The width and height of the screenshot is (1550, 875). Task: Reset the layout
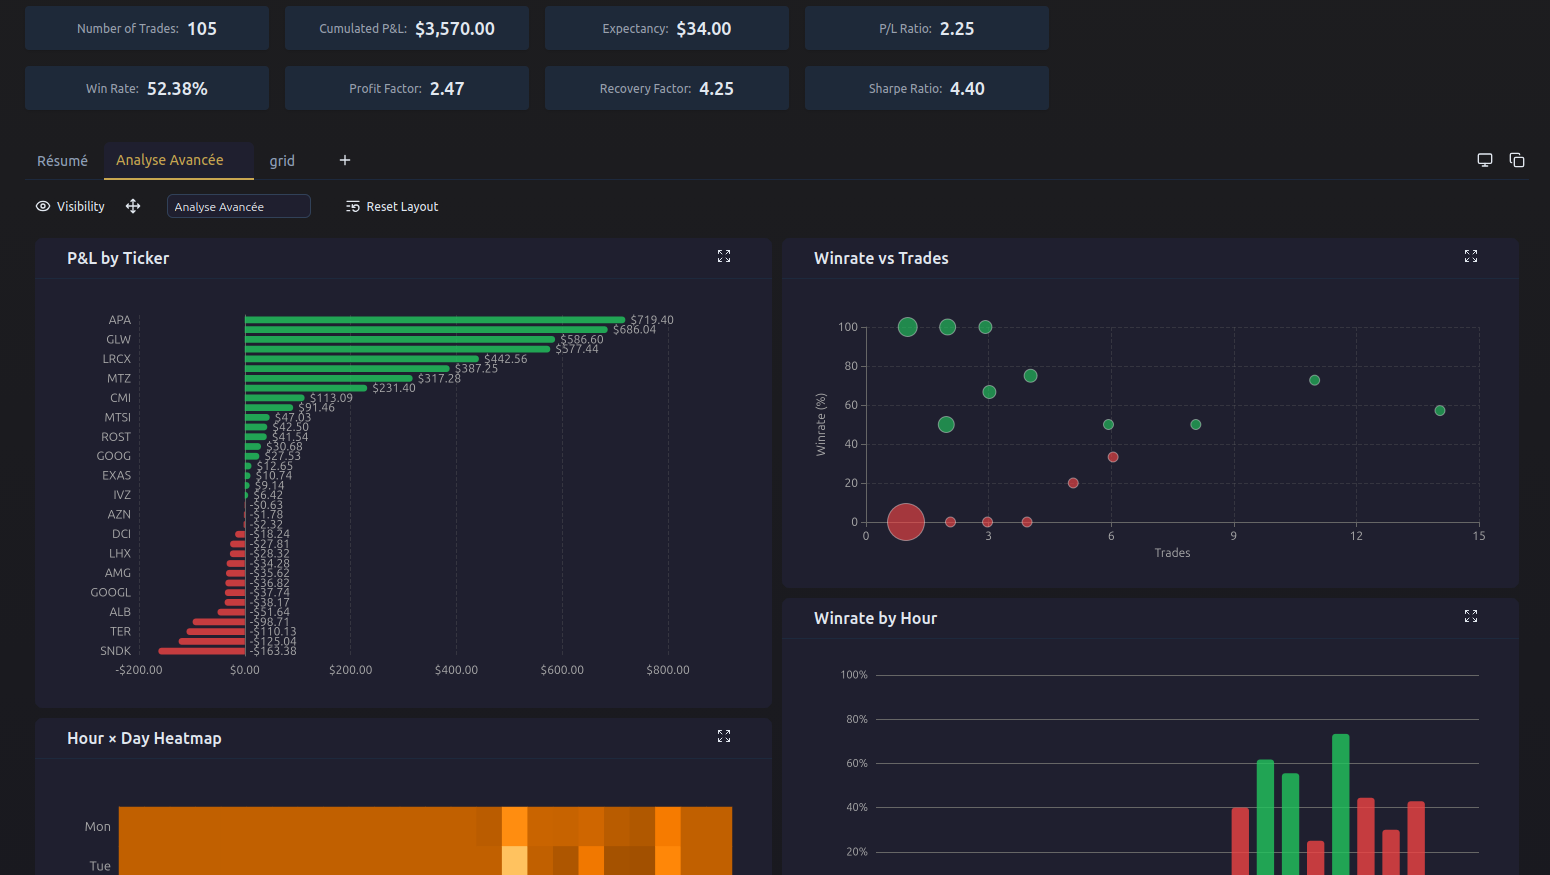click(x=392, y=206)
